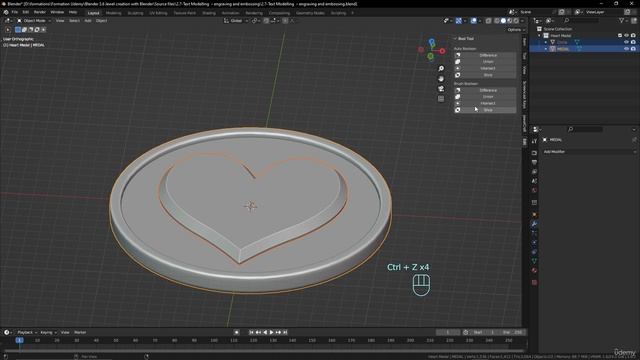Open the Object properties orange square tab
The width and height of the screenshot is (640, 360).
click(x=534, y=214)
